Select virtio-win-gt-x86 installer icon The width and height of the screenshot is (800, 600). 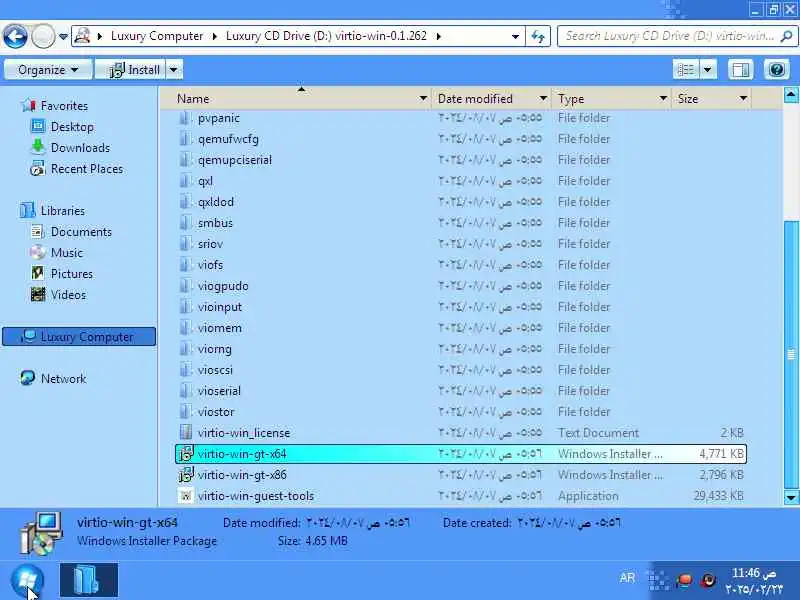186,474
